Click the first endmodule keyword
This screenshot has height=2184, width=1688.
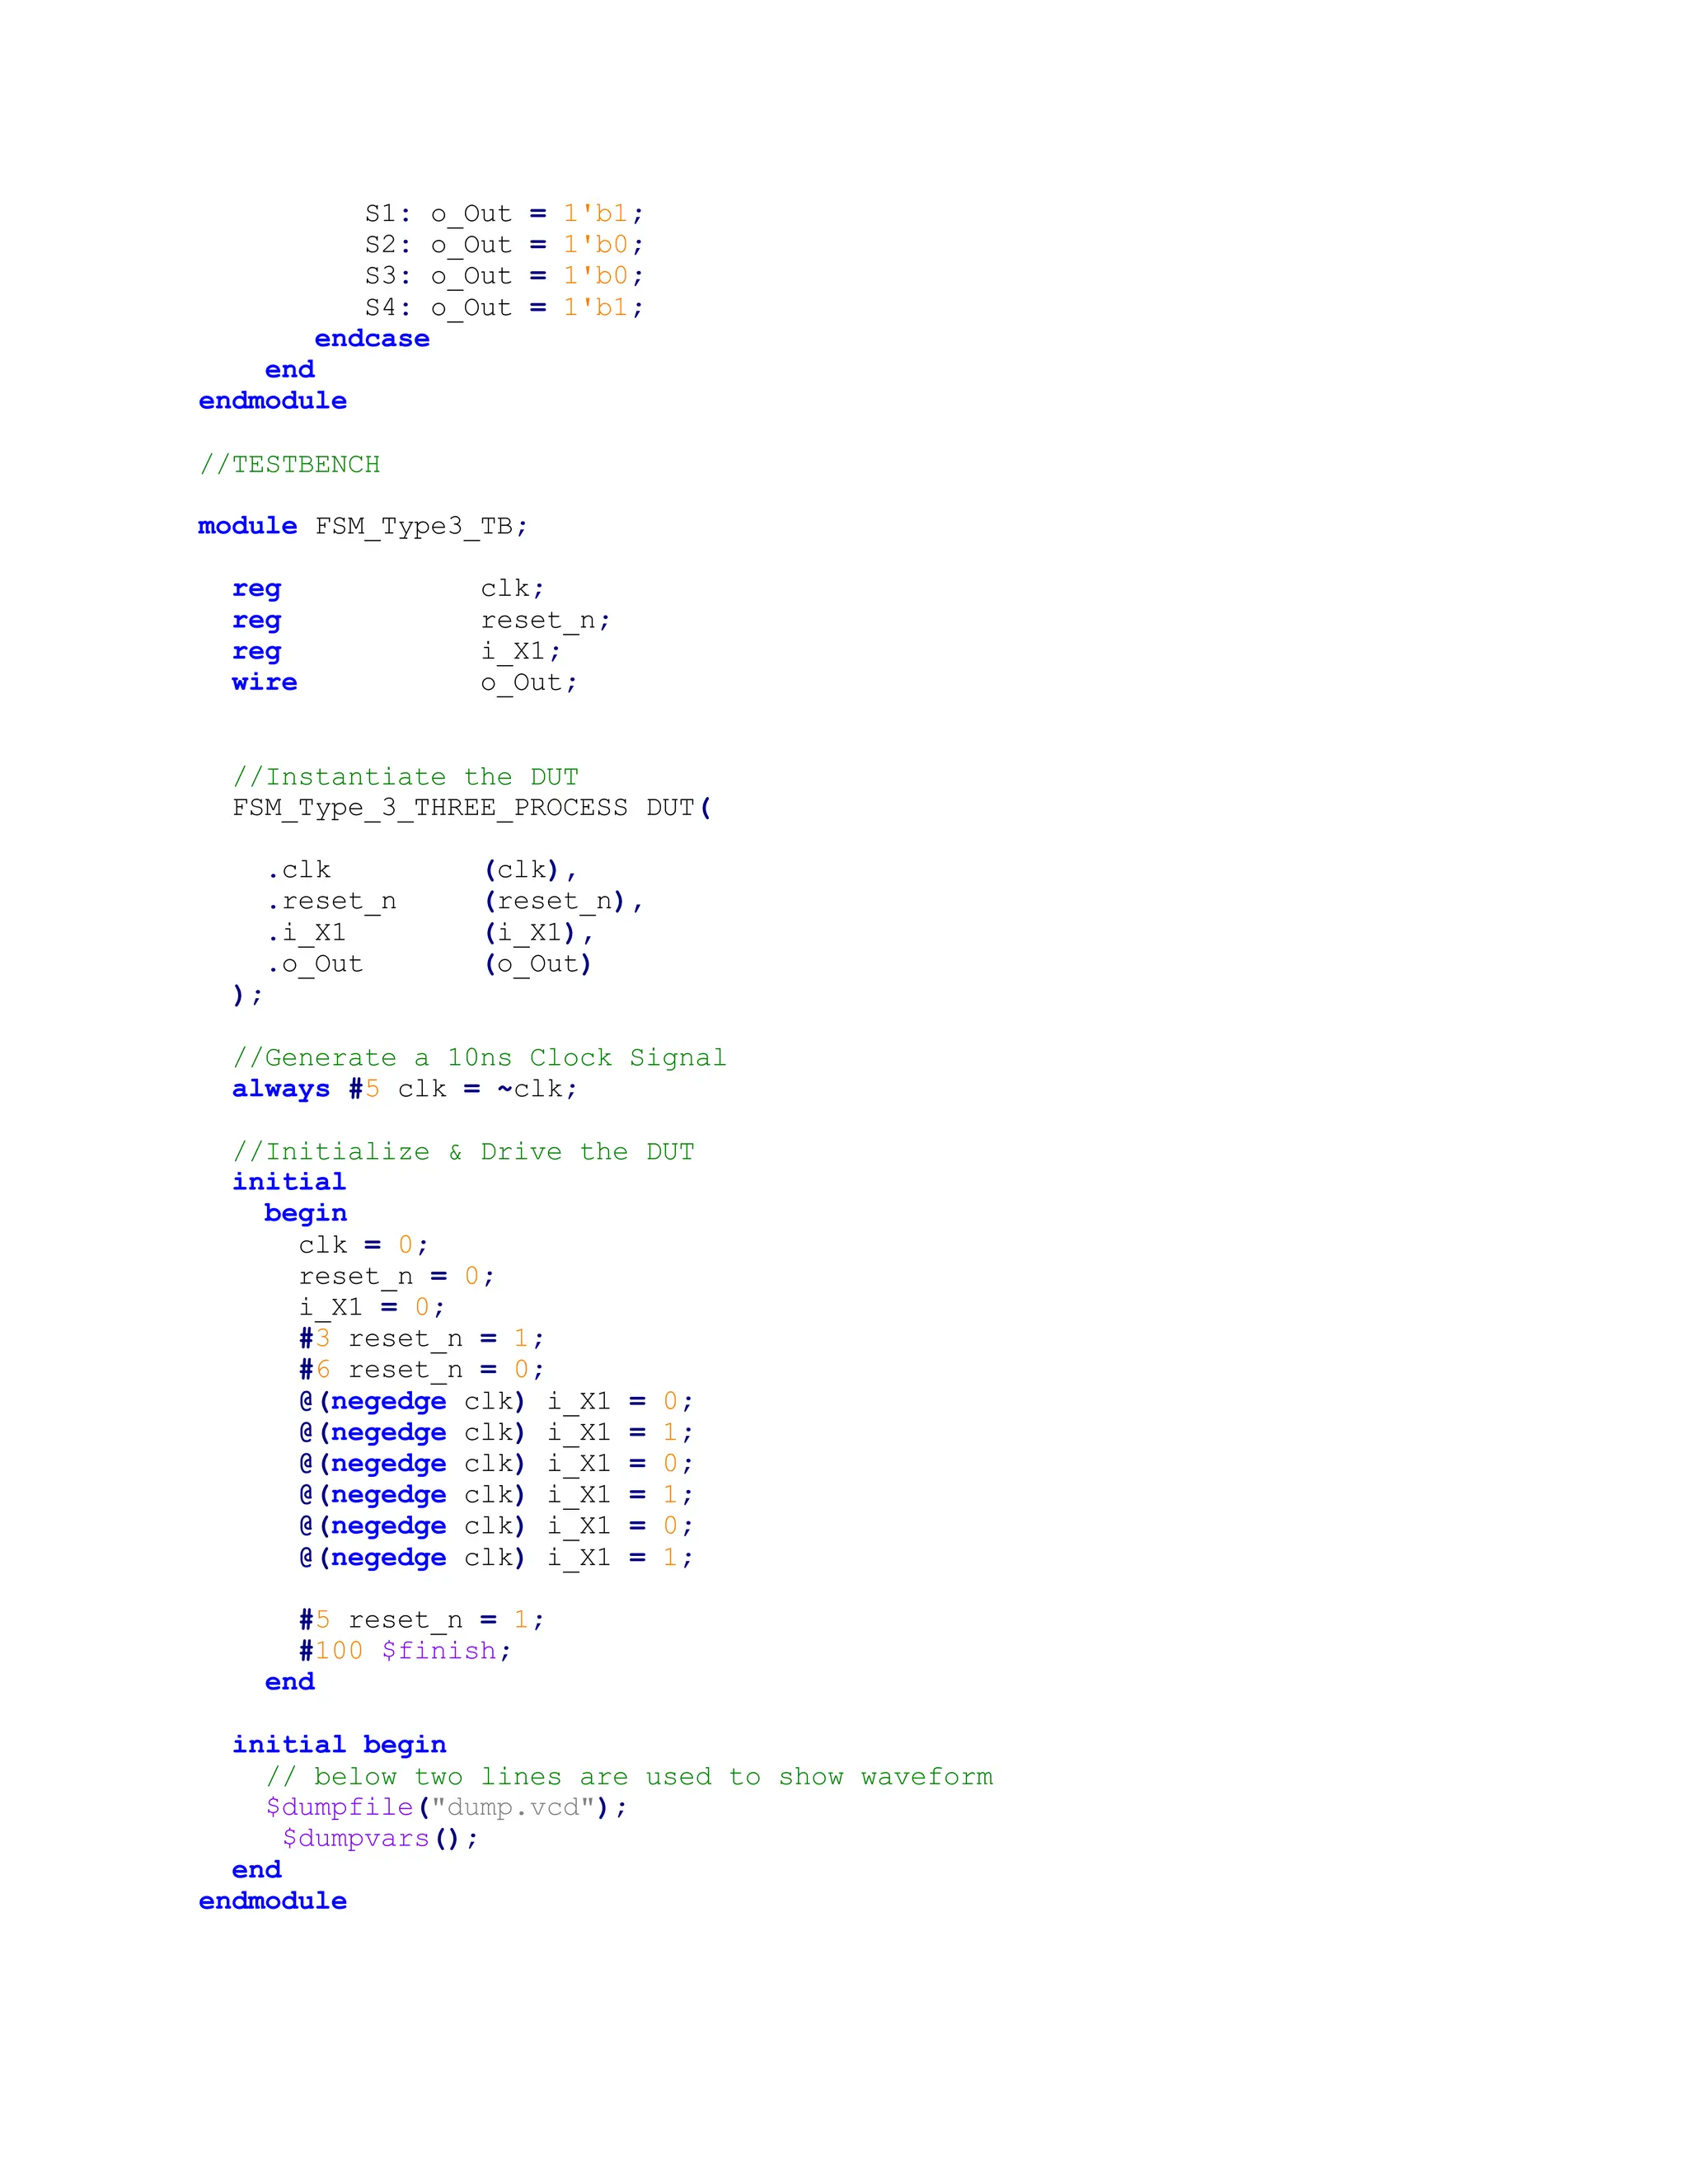272,400
